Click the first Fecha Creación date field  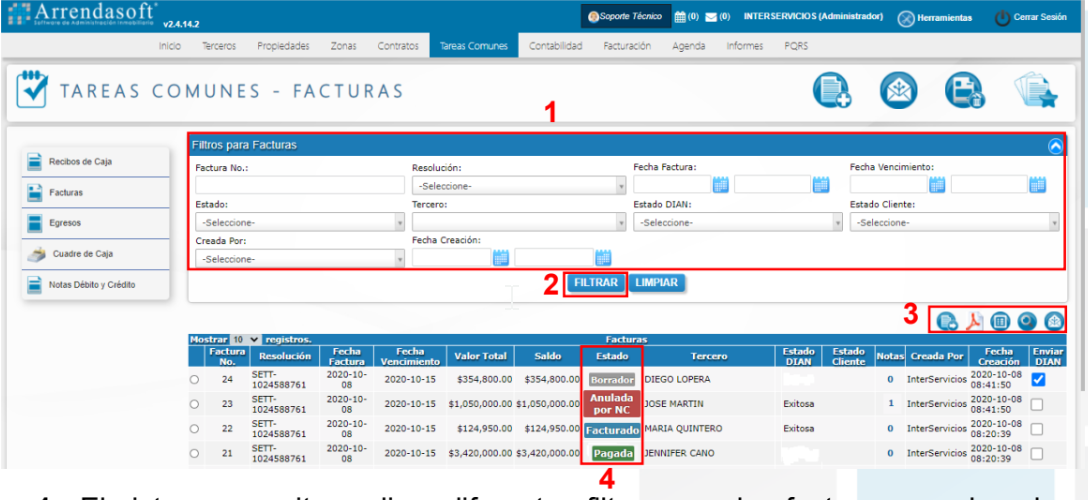[452, 258]
